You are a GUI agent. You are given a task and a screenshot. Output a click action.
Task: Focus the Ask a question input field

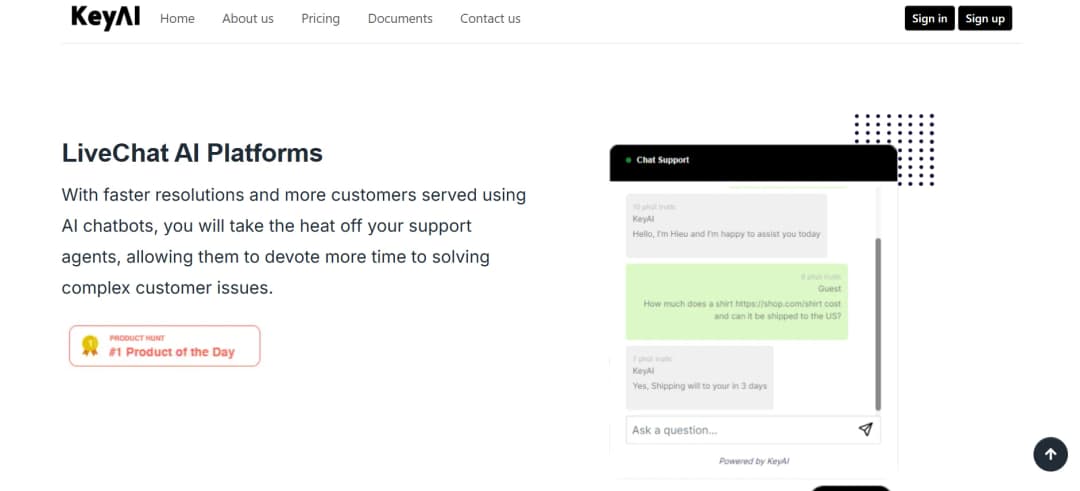pyautogui.click(x=738, y=430)
